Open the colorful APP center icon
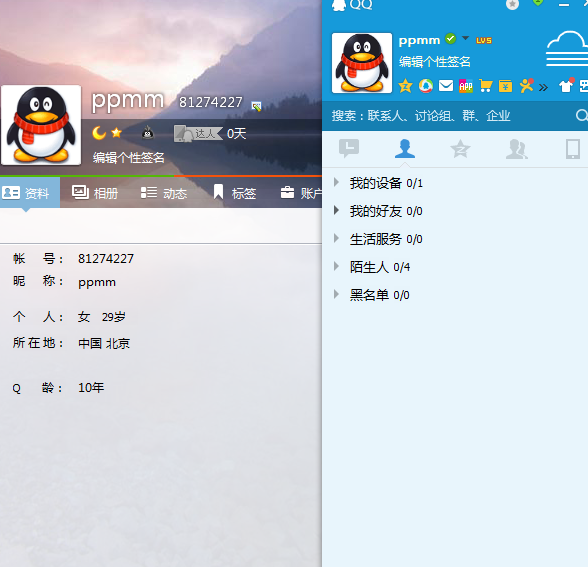 pyautogui.click(x=466, y=86)
